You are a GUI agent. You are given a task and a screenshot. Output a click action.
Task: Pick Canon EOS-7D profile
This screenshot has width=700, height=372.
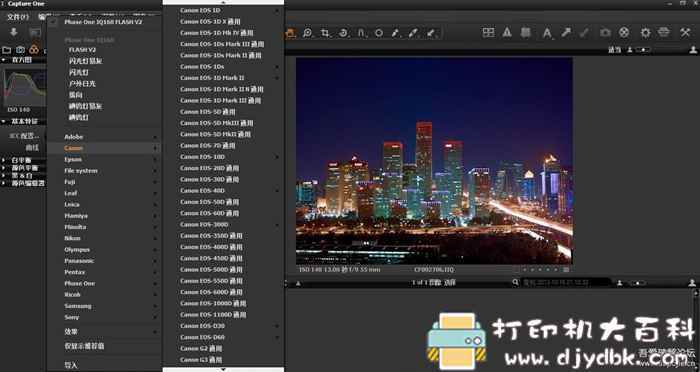pyautogui.click(x=208, y=146)
